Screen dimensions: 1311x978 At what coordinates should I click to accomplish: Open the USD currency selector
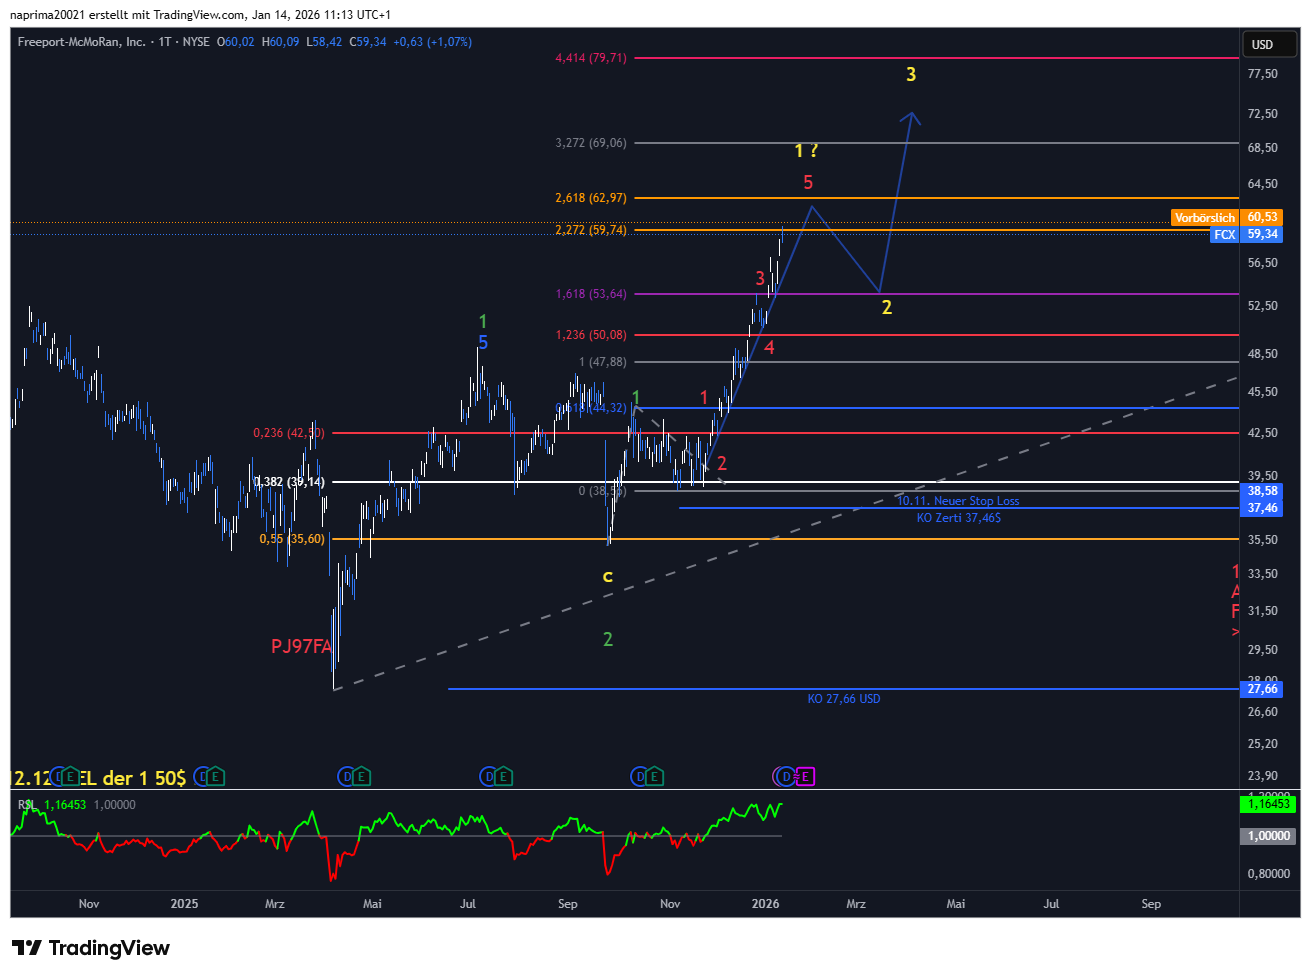[x=1262, y=44]
